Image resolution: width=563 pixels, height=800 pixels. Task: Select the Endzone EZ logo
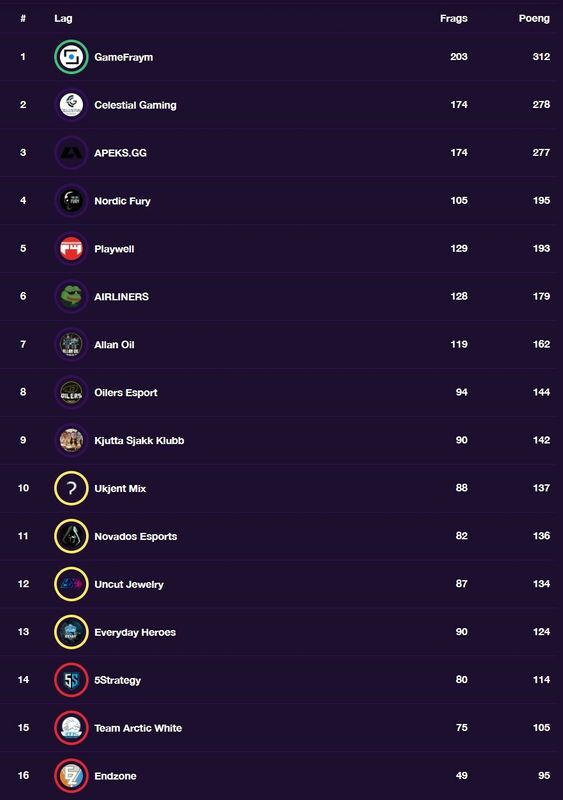(x=71, y=776)
